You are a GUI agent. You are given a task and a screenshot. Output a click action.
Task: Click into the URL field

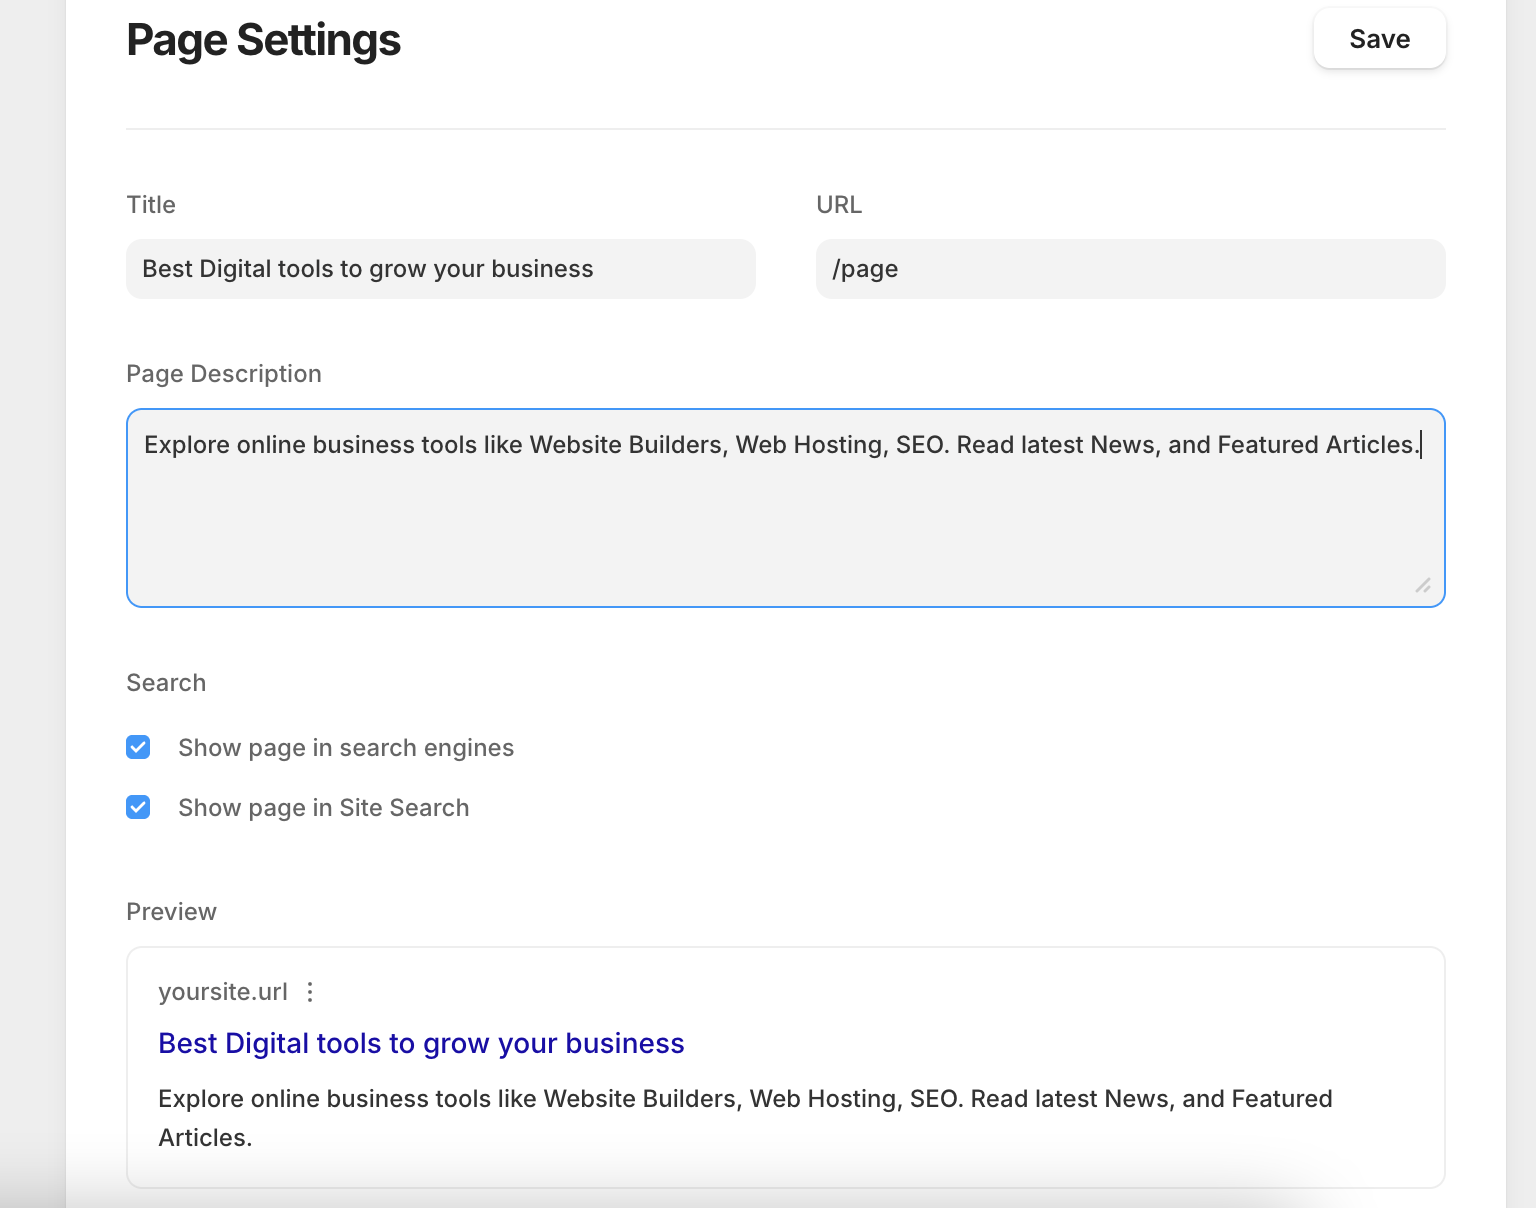point(1130,269)
